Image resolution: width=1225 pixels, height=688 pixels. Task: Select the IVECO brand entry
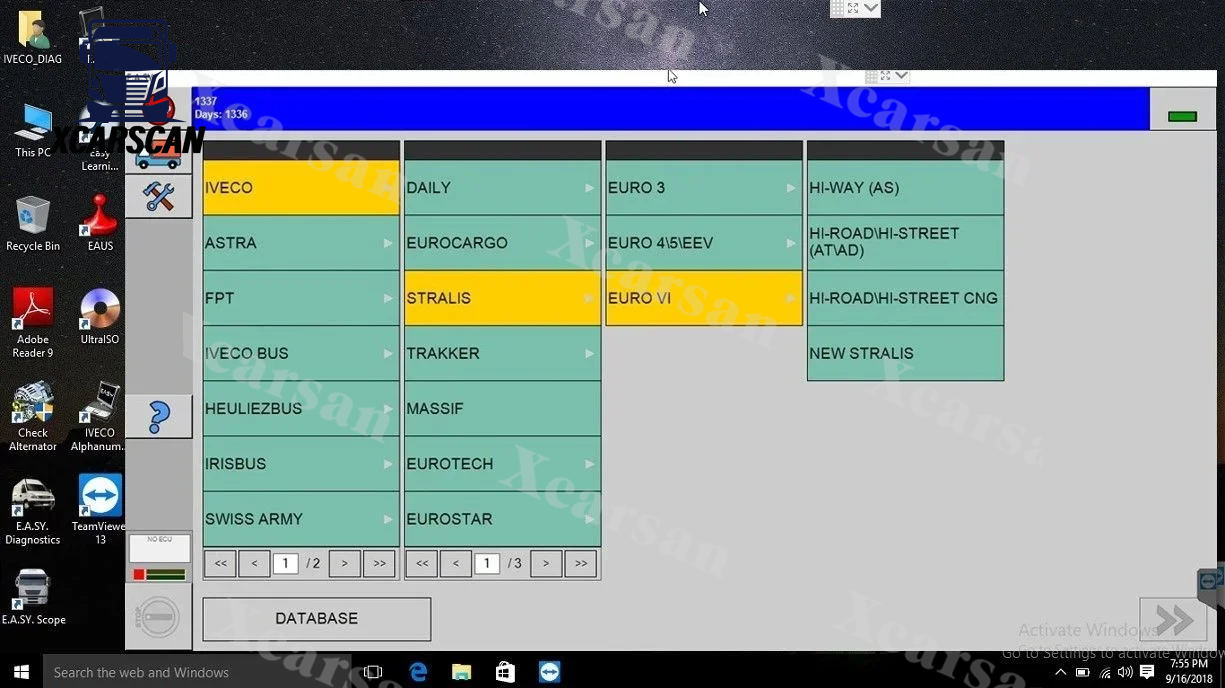pos(301,188)
